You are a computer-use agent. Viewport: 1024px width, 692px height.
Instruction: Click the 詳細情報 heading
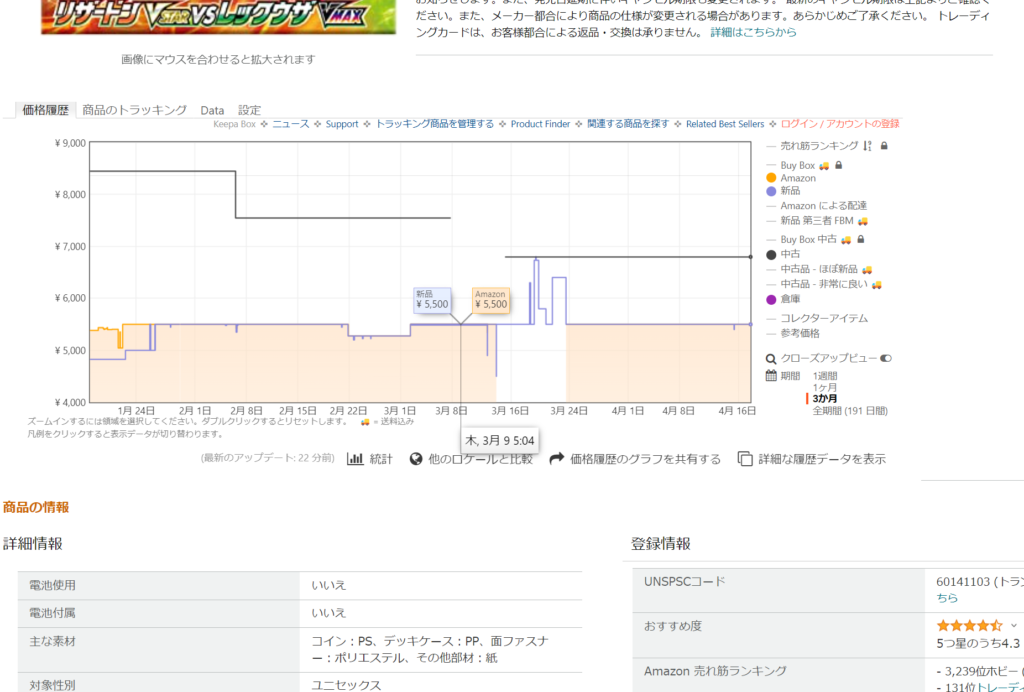[x=33, y=544]
